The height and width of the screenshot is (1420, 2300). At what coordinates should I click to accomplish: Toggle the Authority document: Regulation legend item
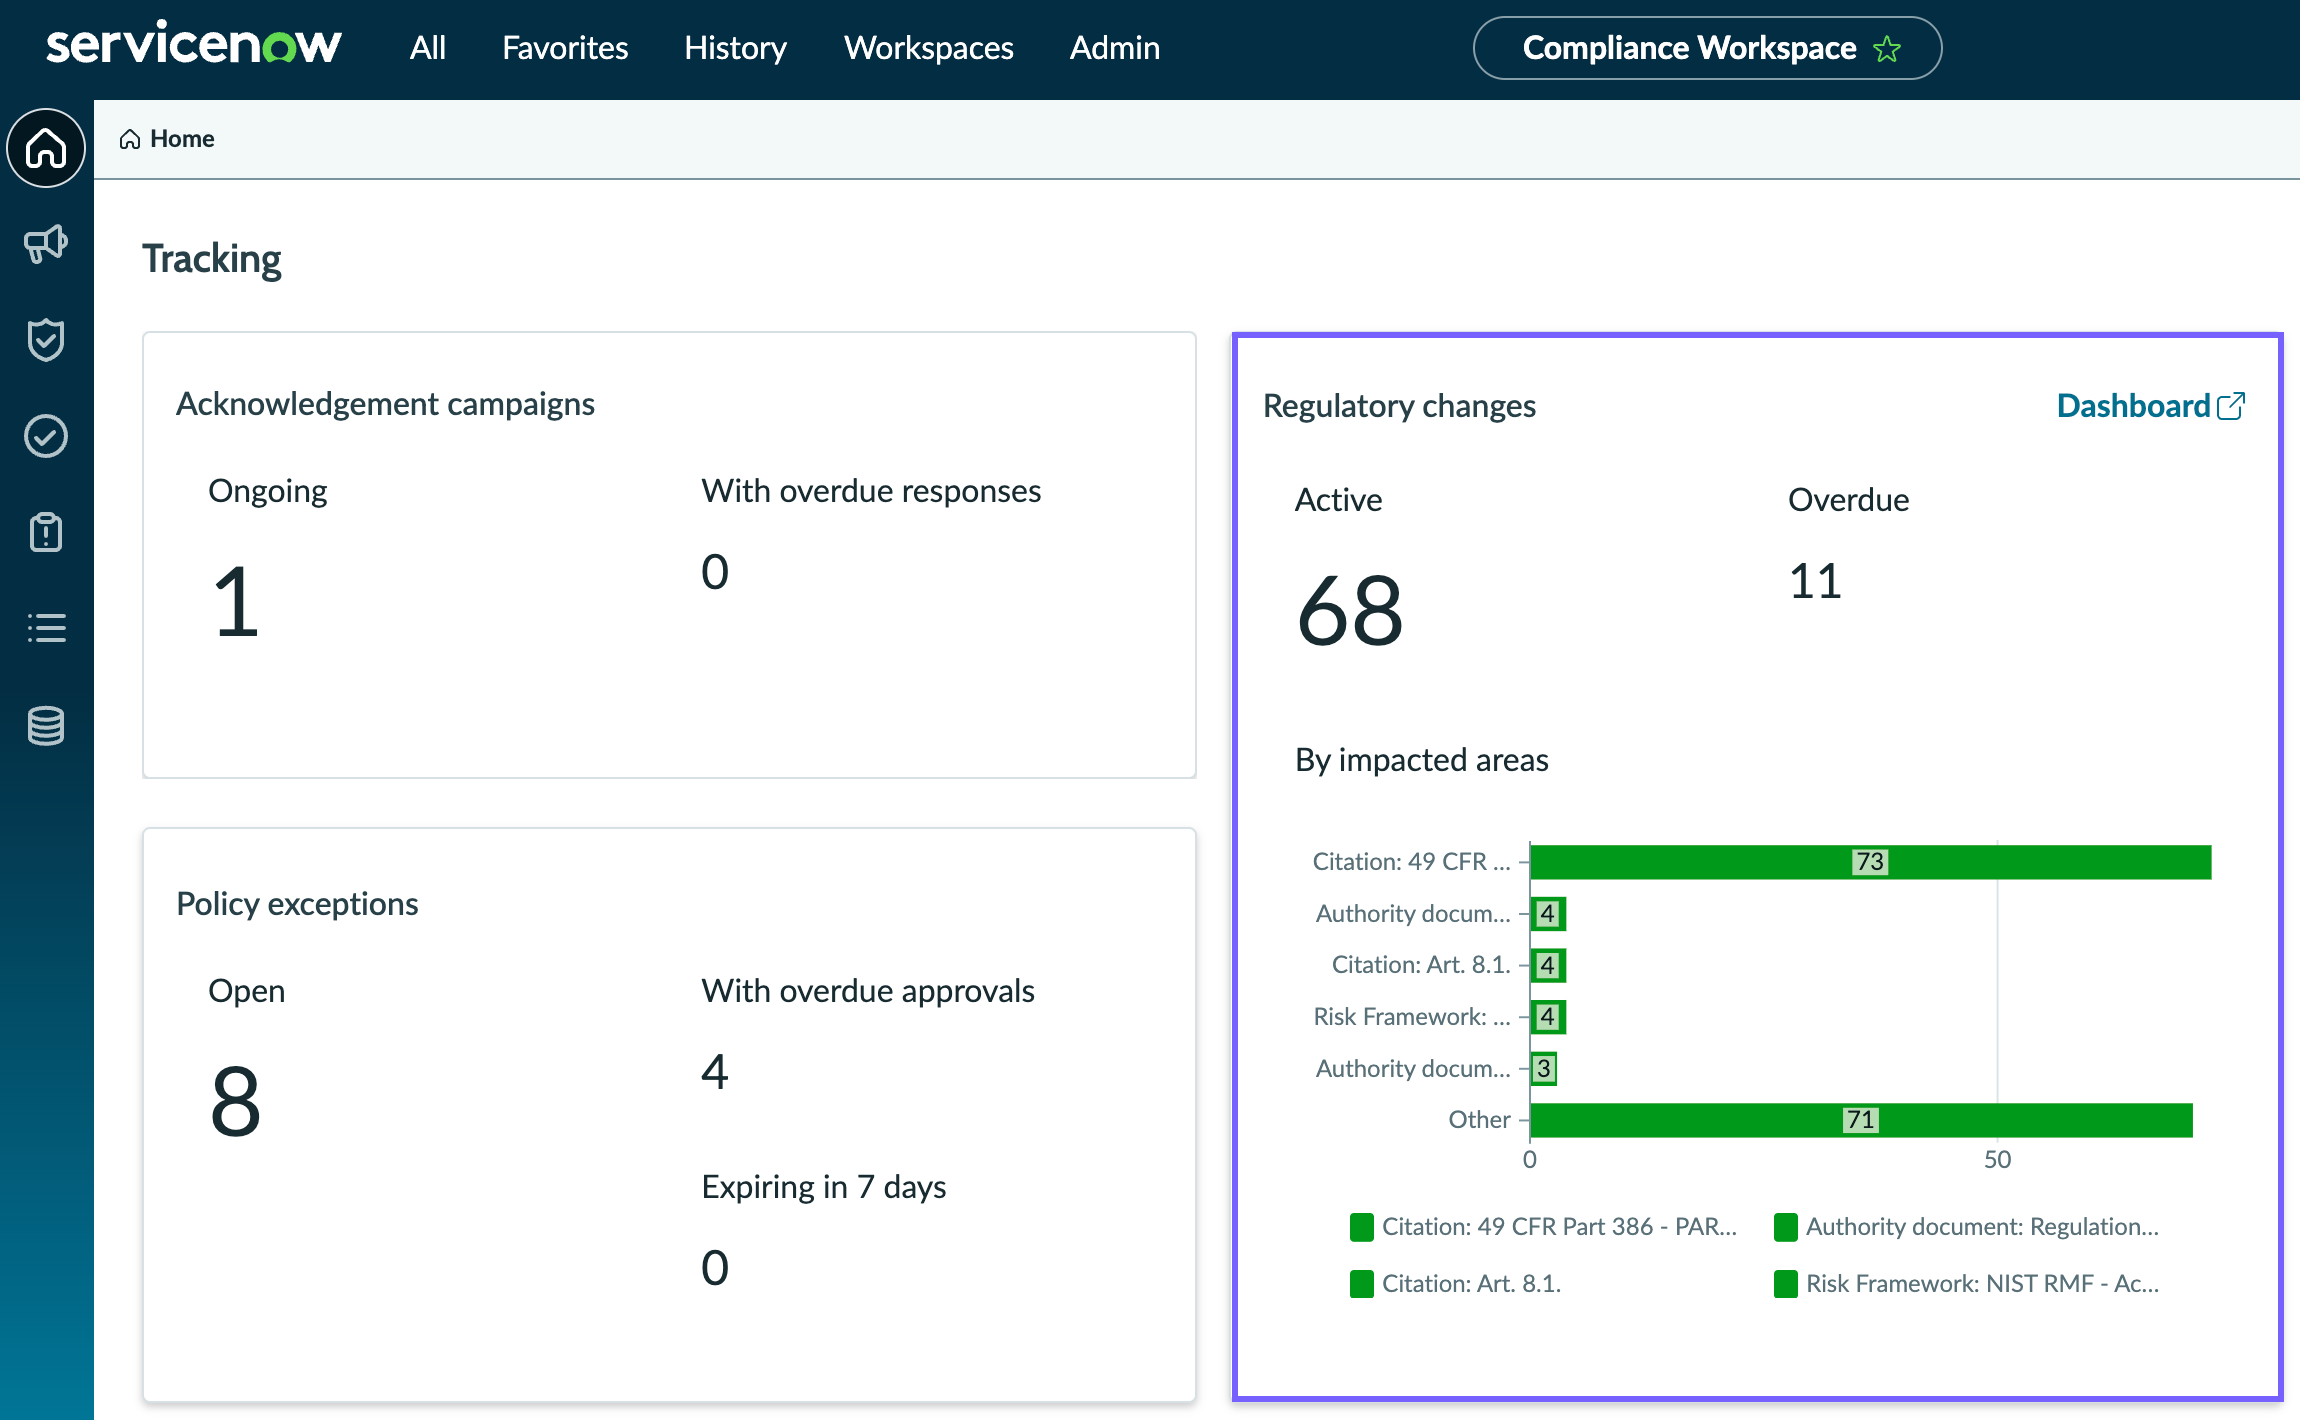[1966, 1227]
